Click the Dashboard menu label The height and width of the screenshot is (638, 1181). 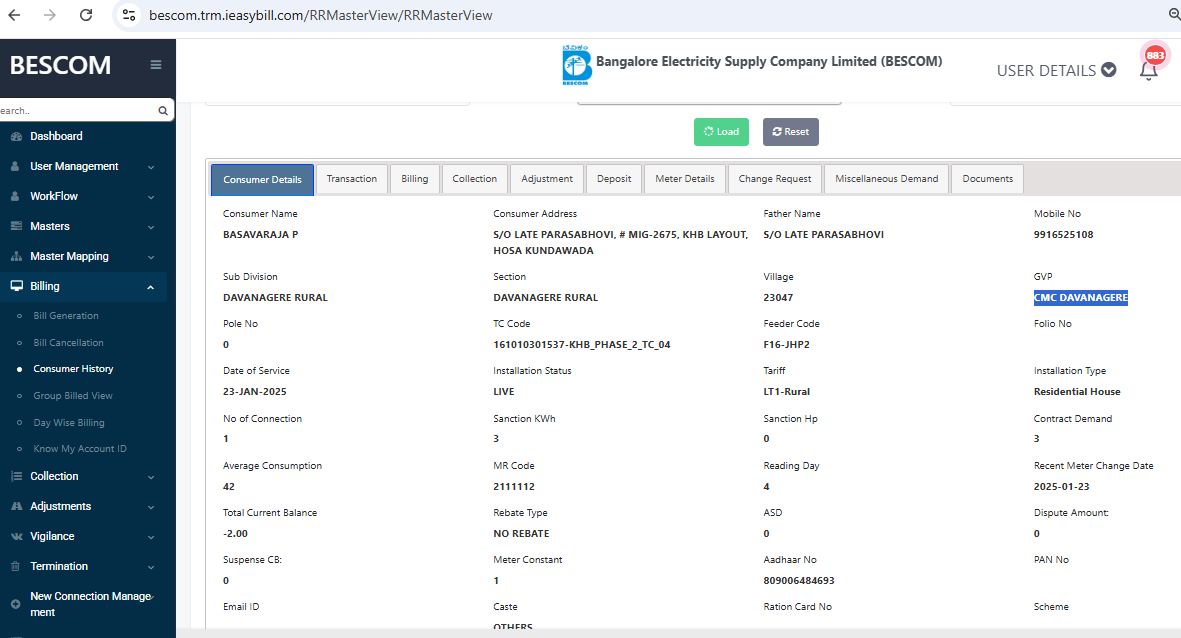56,136
